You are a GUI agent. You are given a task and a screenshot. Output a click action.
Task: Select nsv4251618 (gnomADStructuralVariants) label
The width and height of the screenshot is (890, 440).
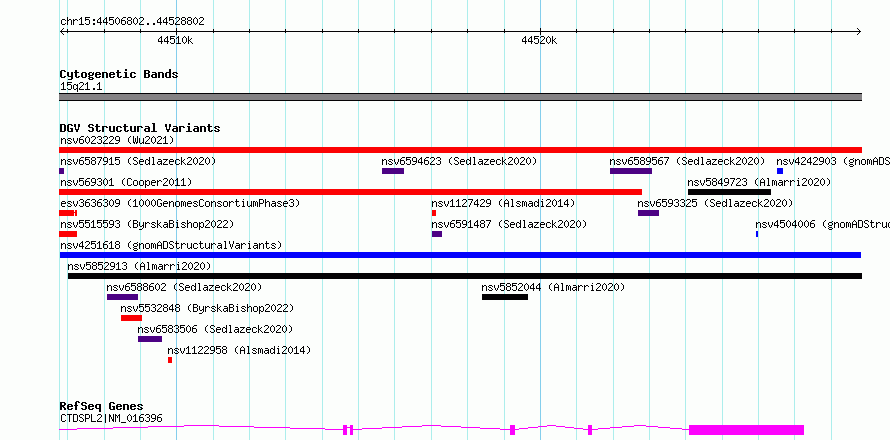(171, 245)
